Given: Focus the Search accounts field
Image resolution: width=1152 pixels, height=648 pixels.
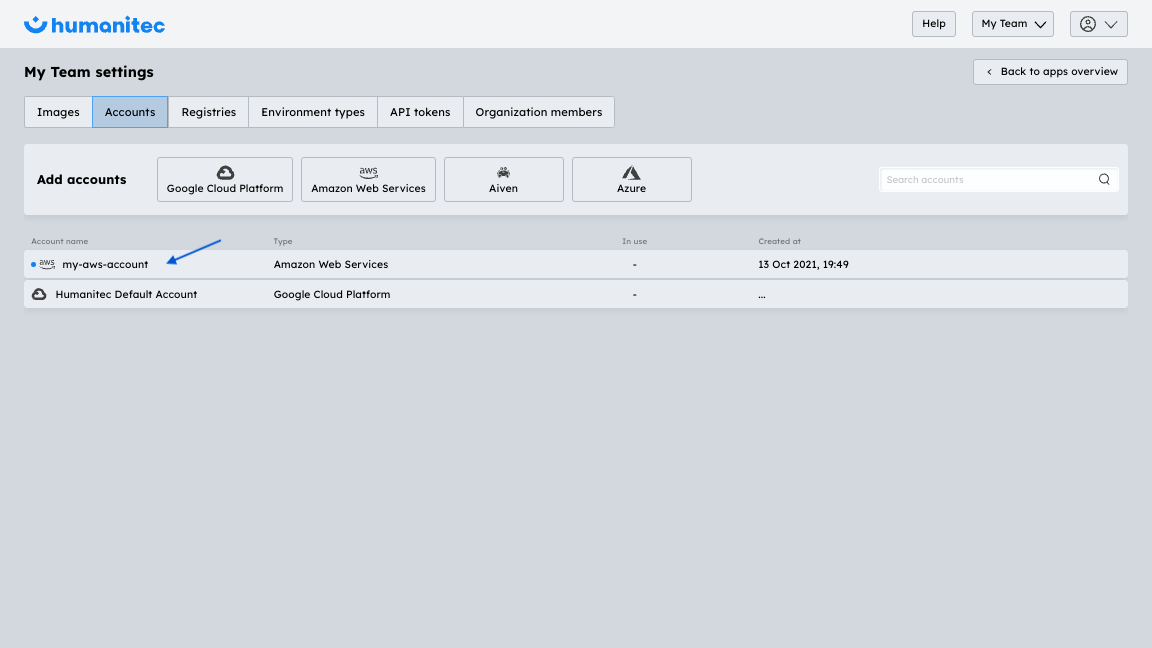Looking at the screenshot, I should click(x=998, y=179).
